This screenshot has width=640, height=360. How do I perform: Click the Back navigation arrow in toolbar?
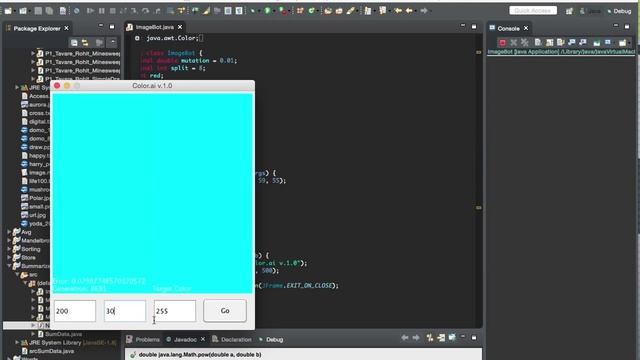(409, 11)
